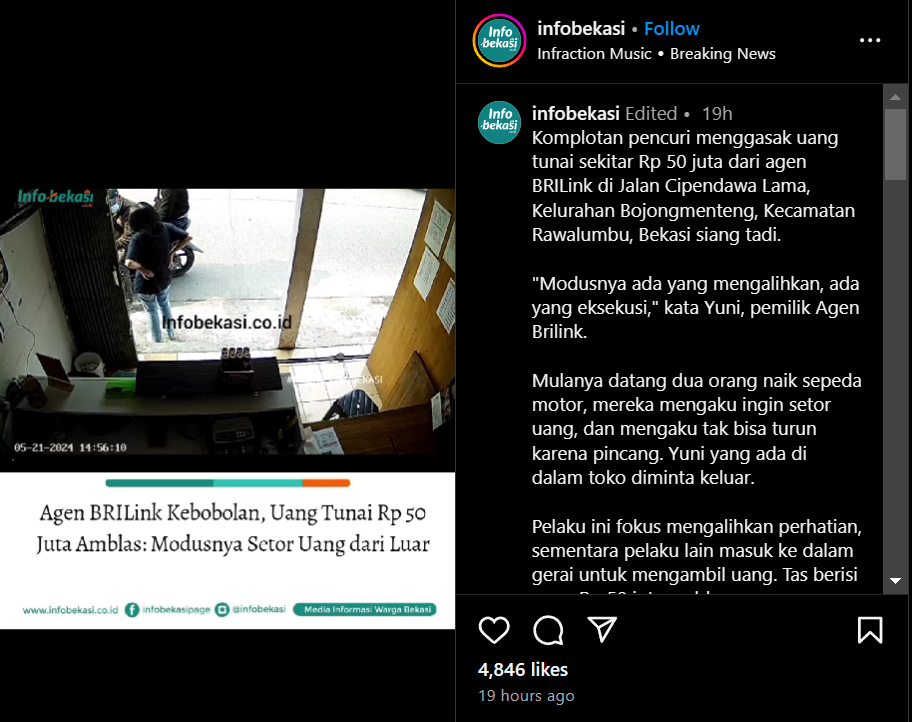The width and height of the screenshot is (912, 722).
Task: Share the post with the paper plane icon
Action: pos(602,629)
